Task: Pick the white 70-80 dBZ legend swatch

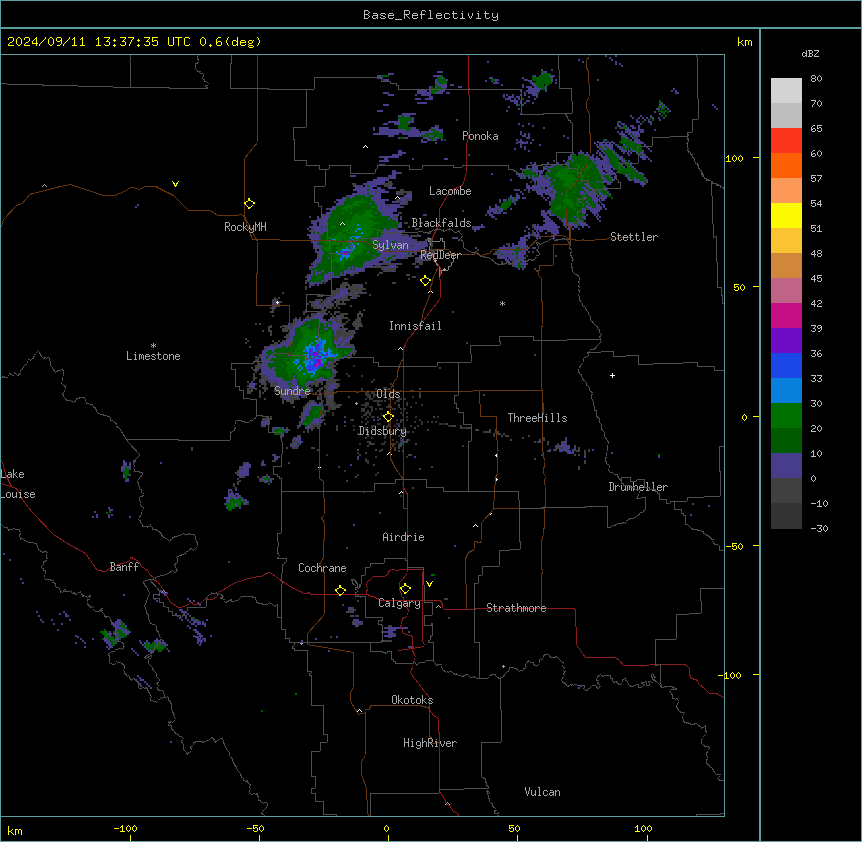Action: pyautogui.click(x=786, y=91)
